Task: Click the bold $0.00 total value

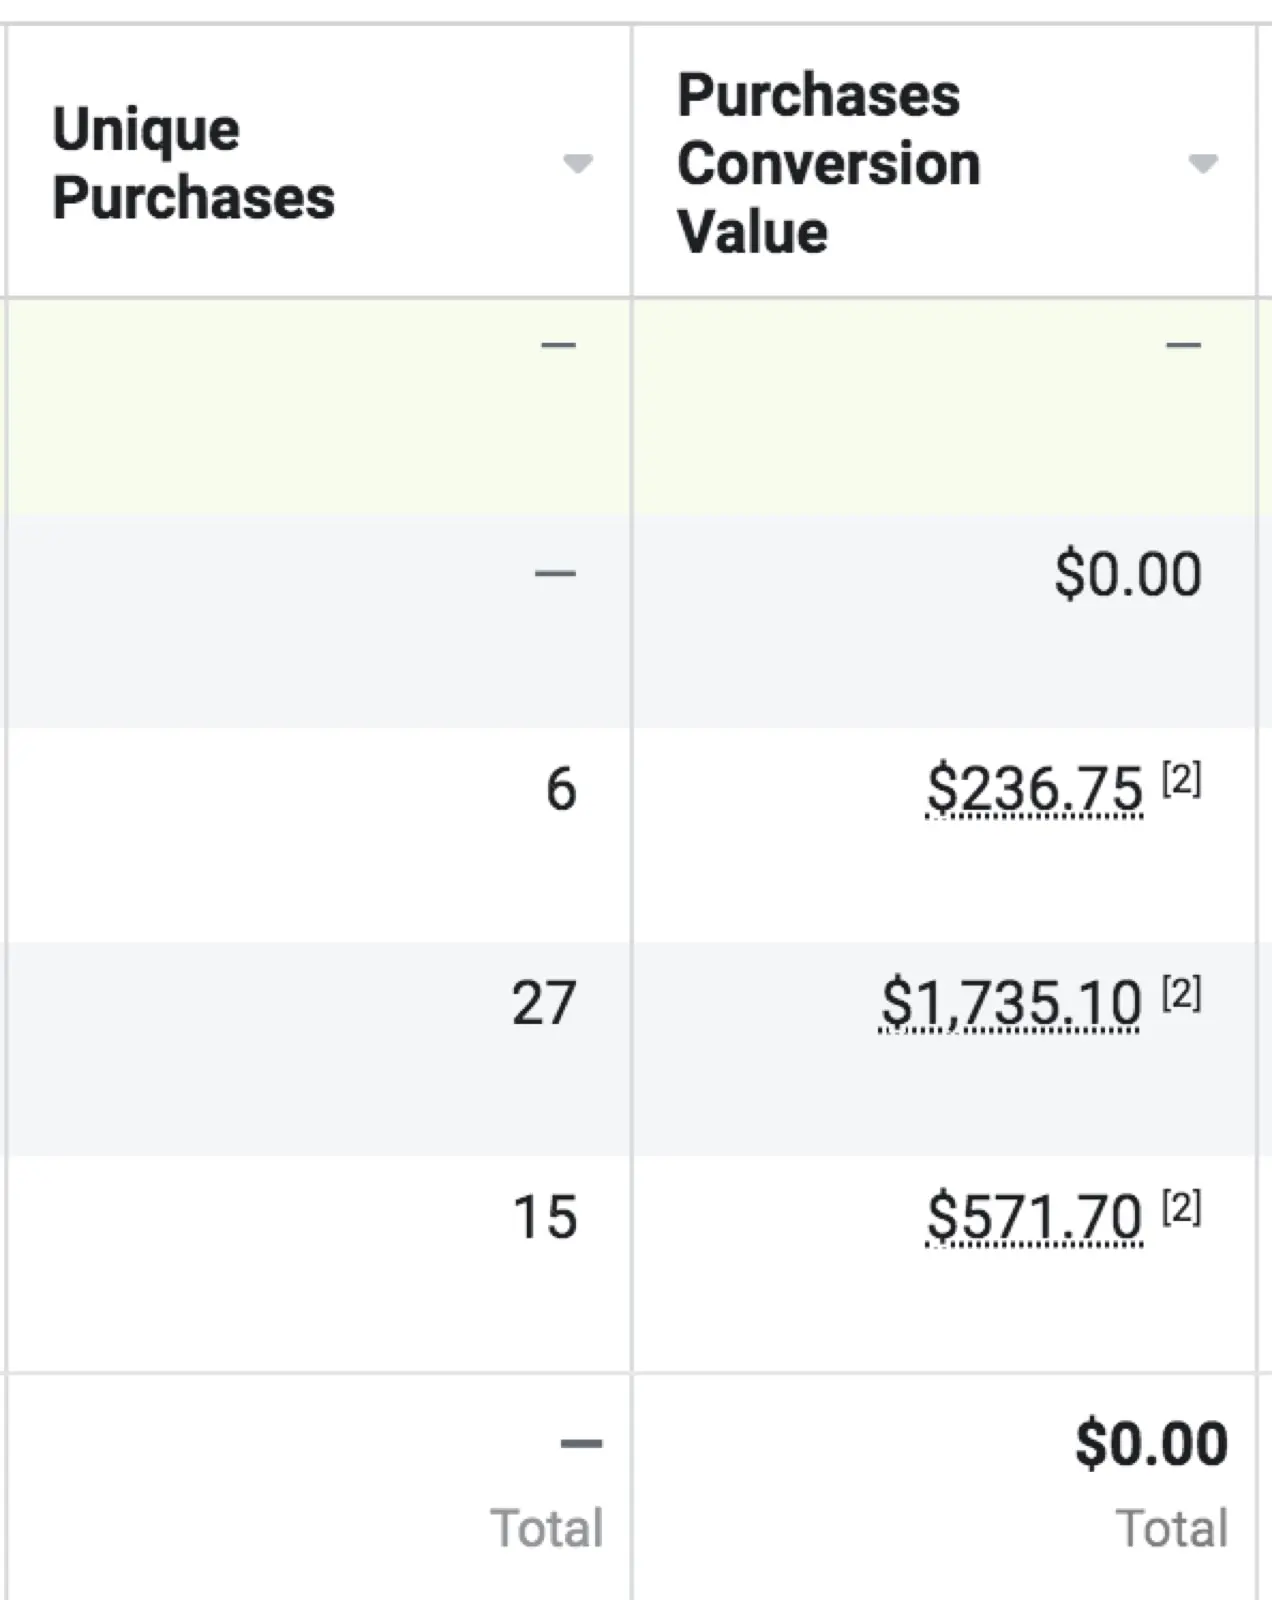Action: tap(1151, 1444)
